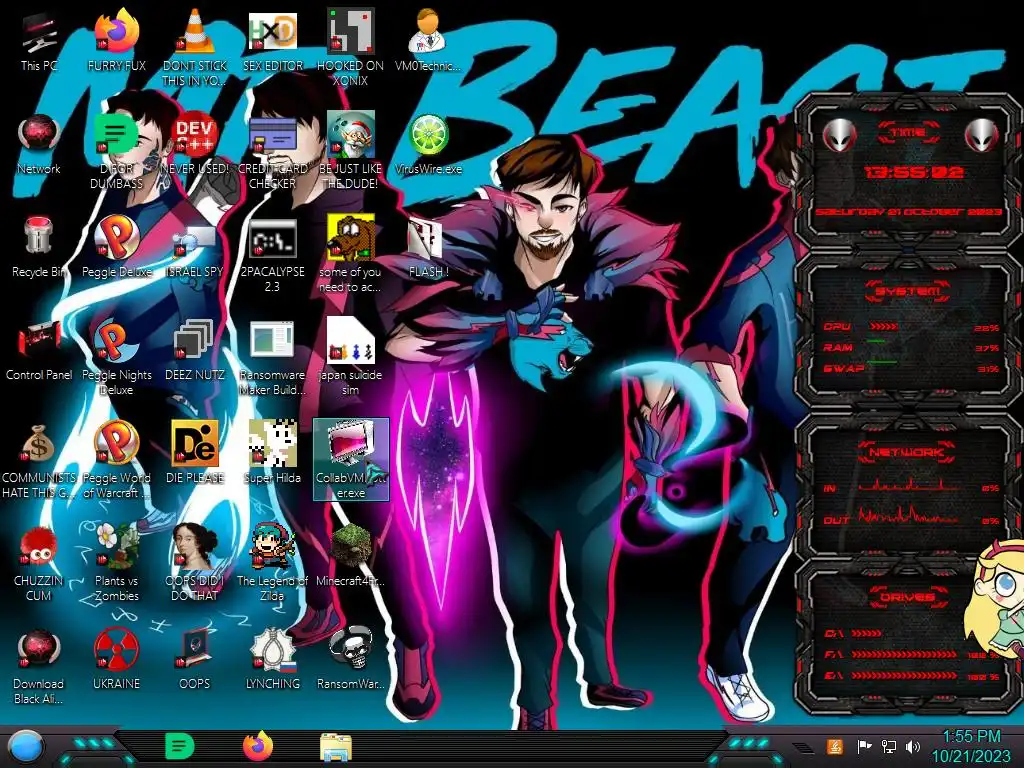Open the Download Black Ali... shortcut
The image size is (1024, 768).
tap(39, 666)
